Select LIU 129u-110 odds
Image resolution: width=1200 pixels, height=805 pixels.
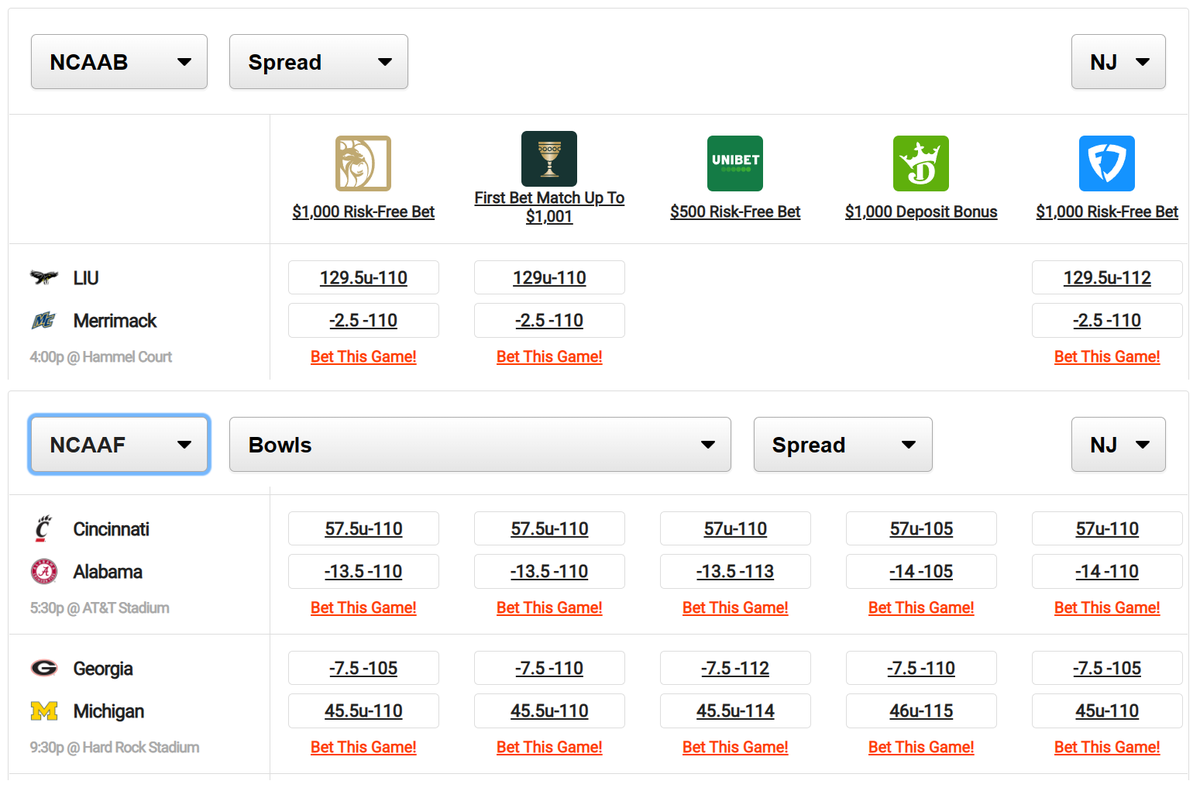(x=549, y=278)
